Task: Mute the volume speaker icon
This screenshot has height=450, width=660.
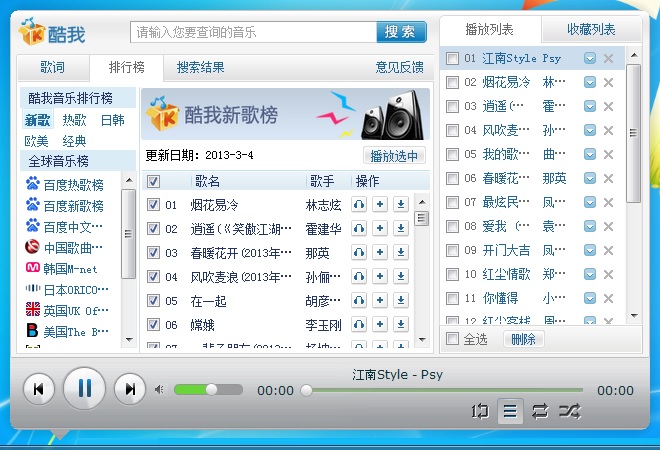Action: (159, 390)
